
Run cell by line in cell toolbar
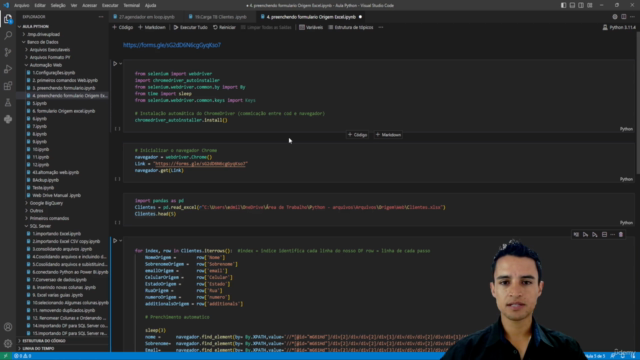tap(576, 235)
